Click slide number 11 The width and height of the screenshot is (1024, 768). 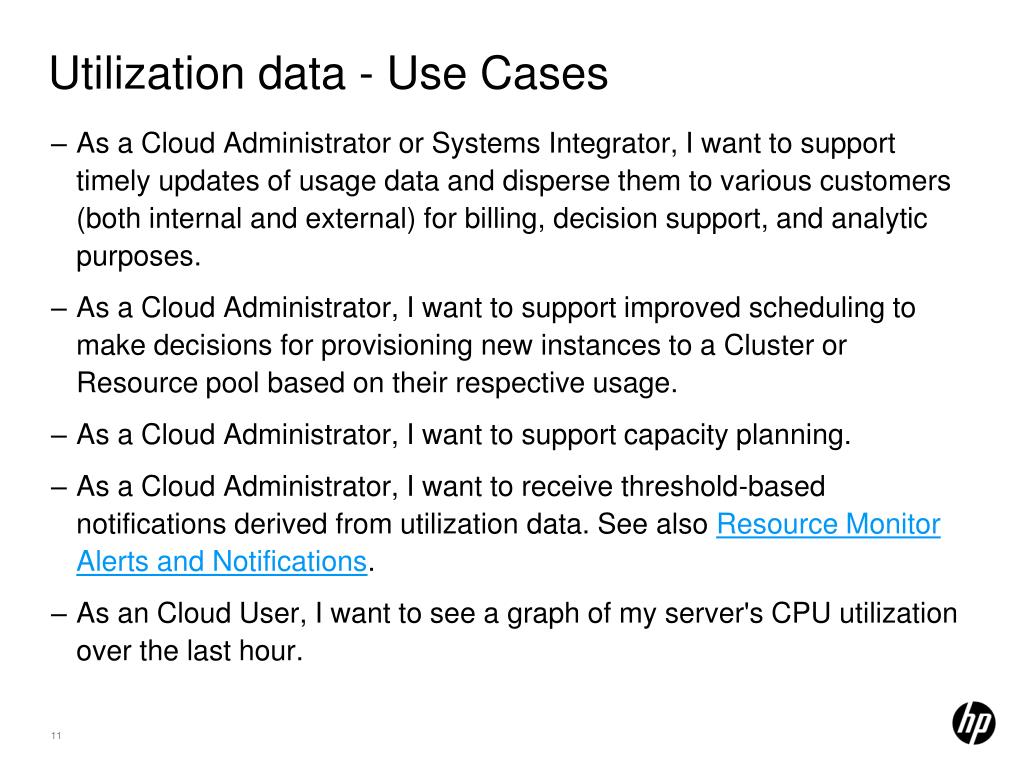coord(56,737)
